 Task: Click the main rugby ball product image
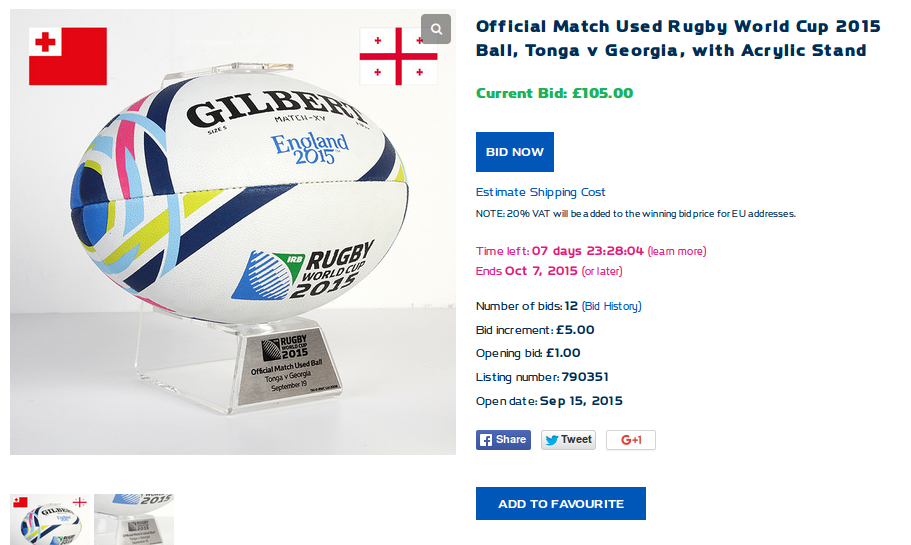[x=233, y=232]
